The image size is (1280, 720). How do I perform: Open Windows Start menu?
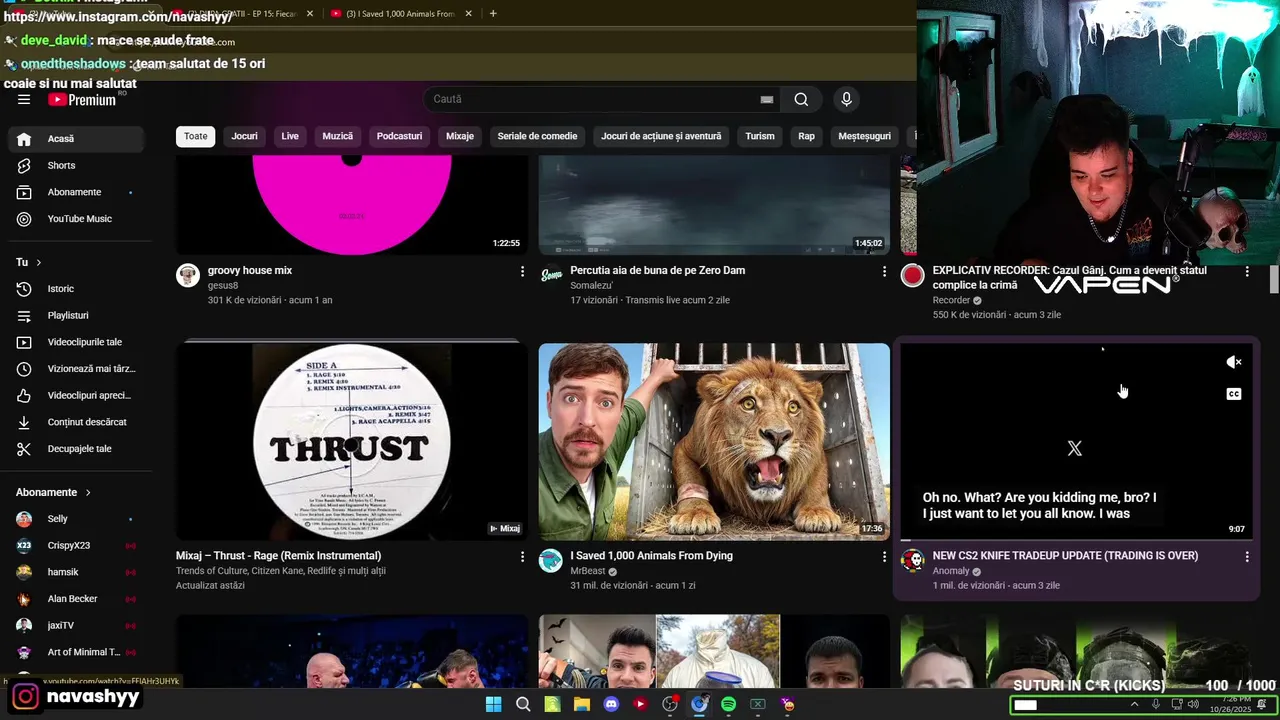493,704
